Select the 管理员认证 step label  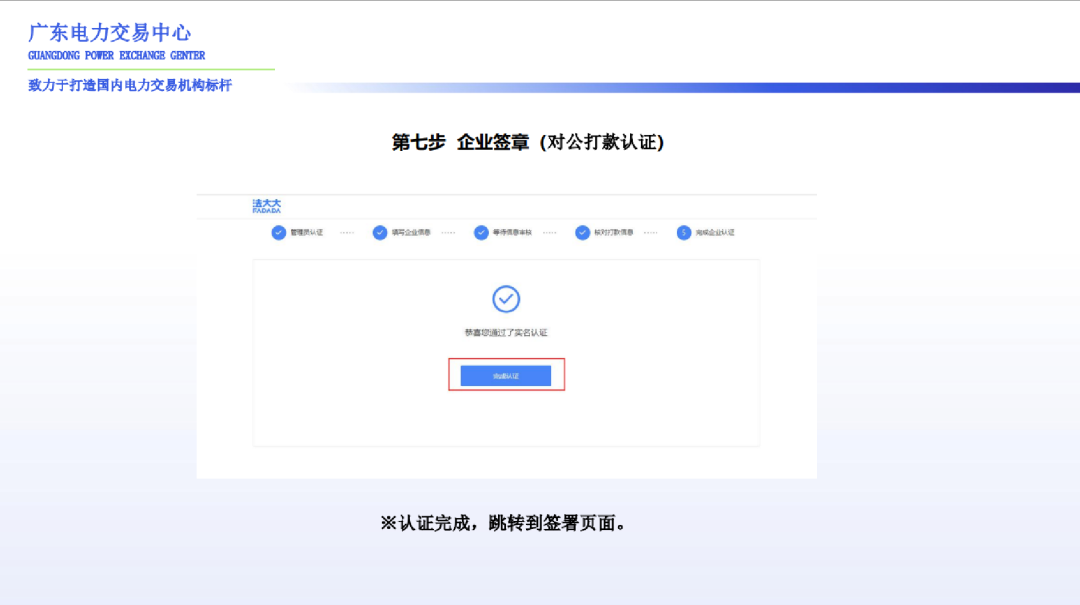tap(308, 232)
